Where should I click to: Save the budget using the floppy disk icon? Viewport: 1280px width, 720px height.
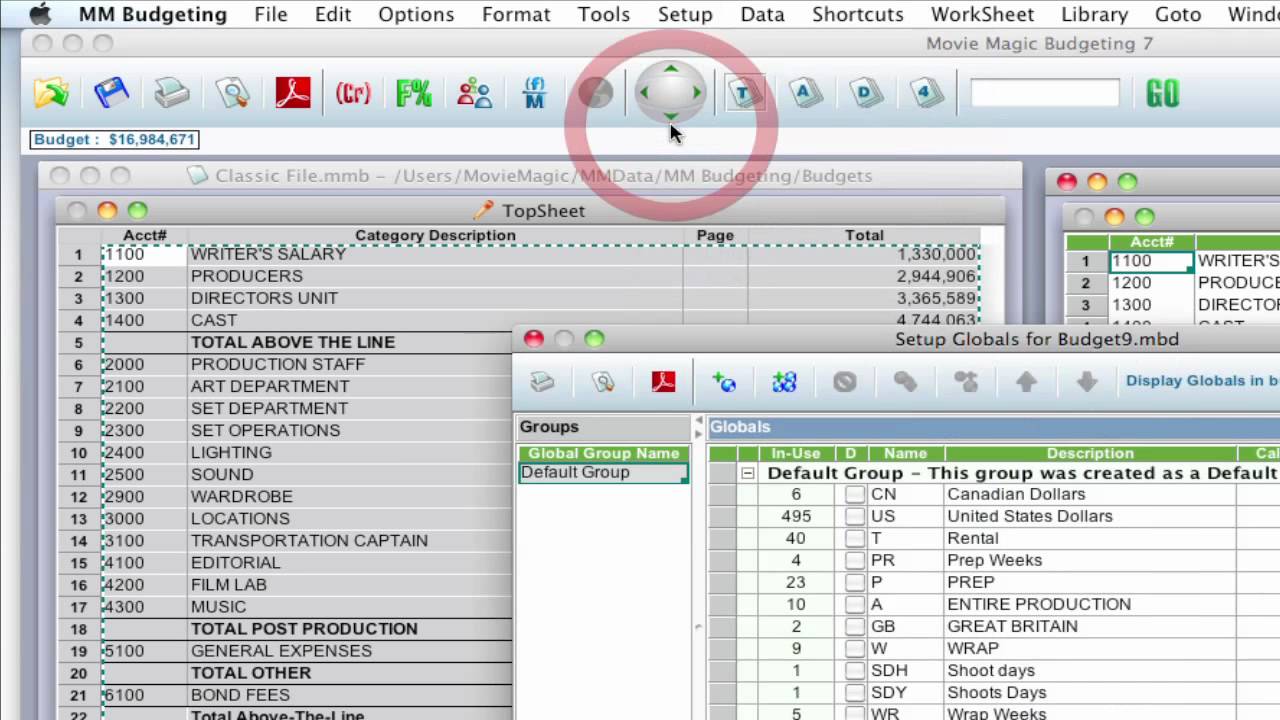click(x=111, y=93)
